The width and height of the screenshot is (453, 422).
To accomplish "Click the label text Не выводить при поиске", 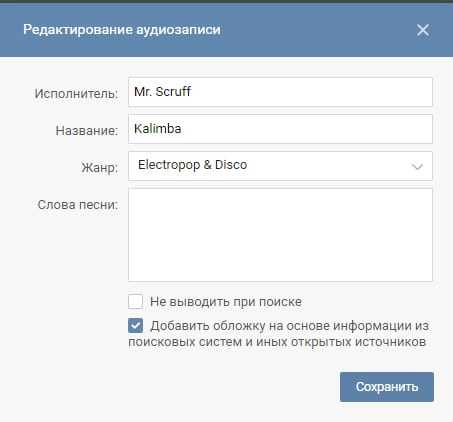I will [226, 302].
